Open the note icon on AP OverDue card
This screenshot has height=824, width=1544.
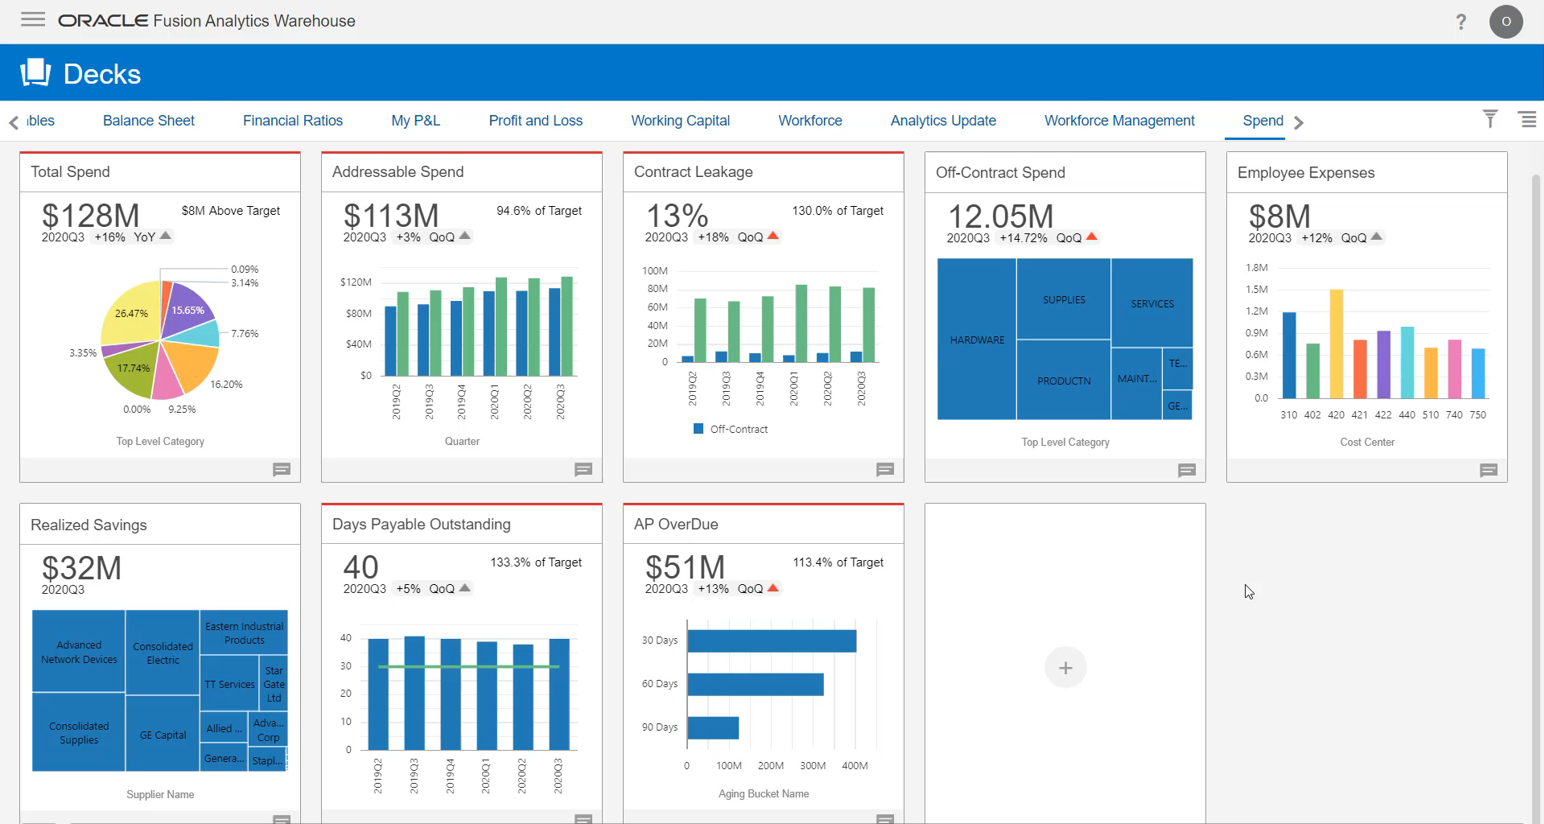(884, 818)
